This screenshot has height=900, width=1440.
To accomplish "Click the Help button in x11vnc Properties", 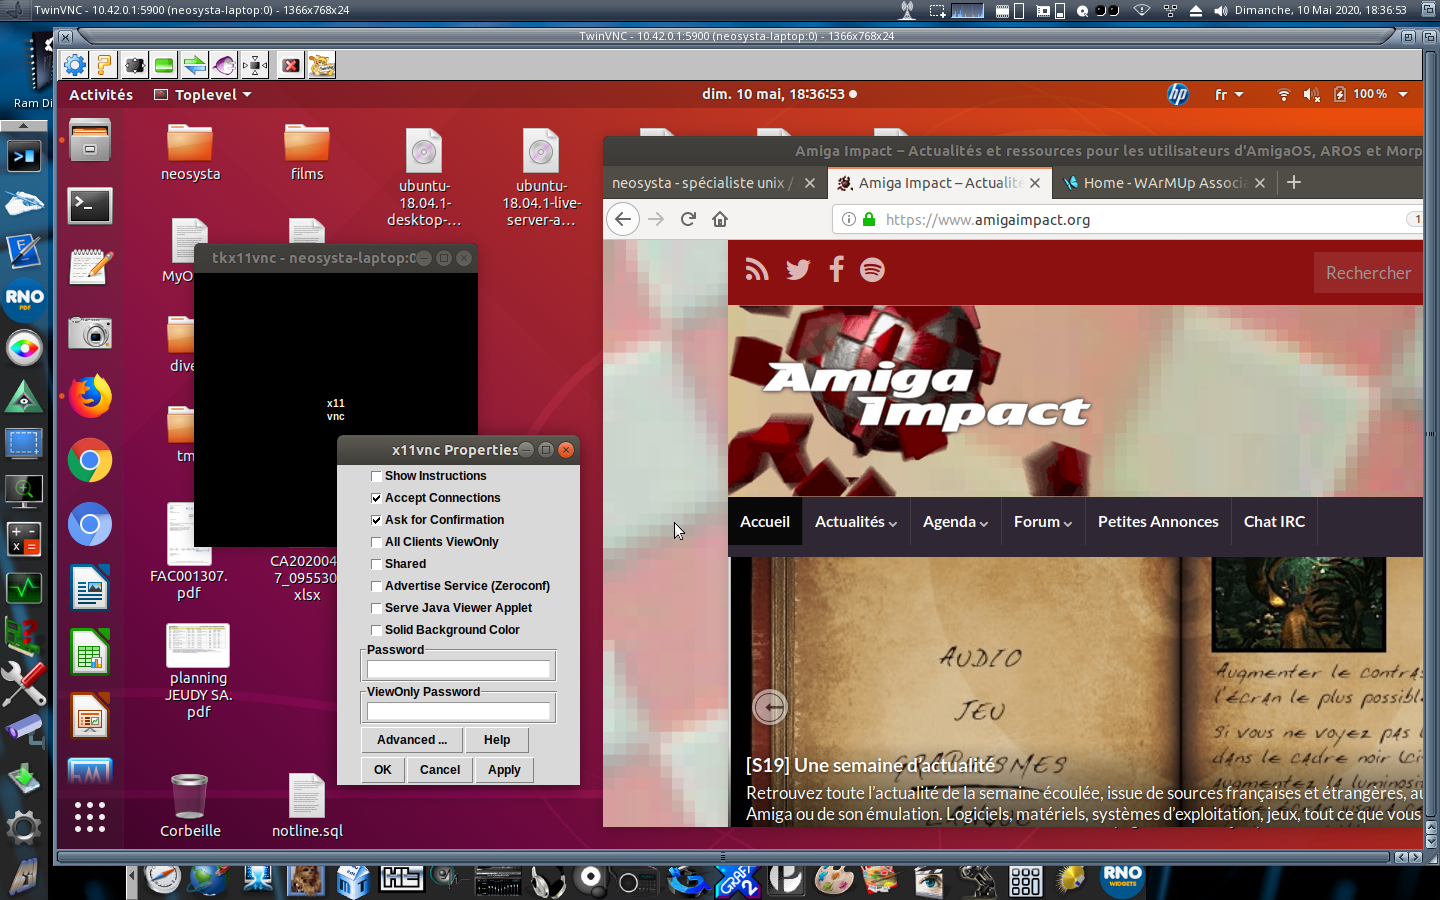I will pos(497,740).
